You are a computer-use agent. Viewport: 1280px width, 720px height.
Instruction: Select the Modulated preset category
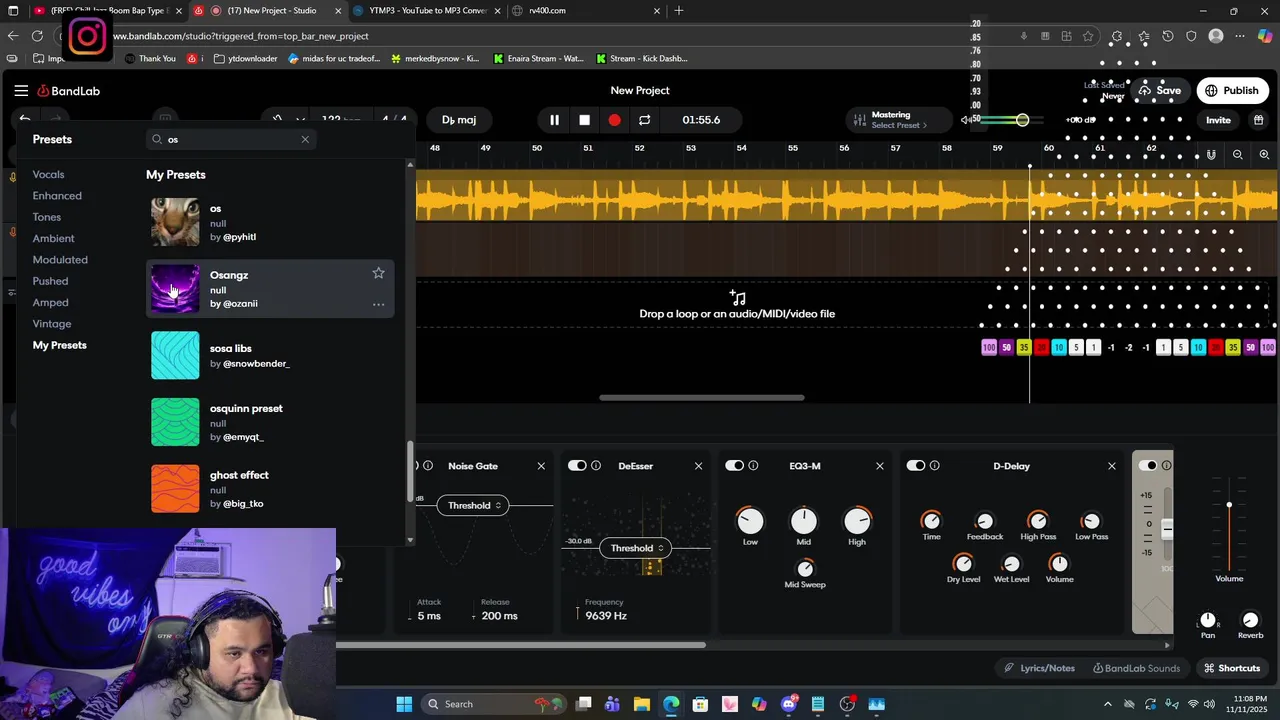(x=60, y=260)
